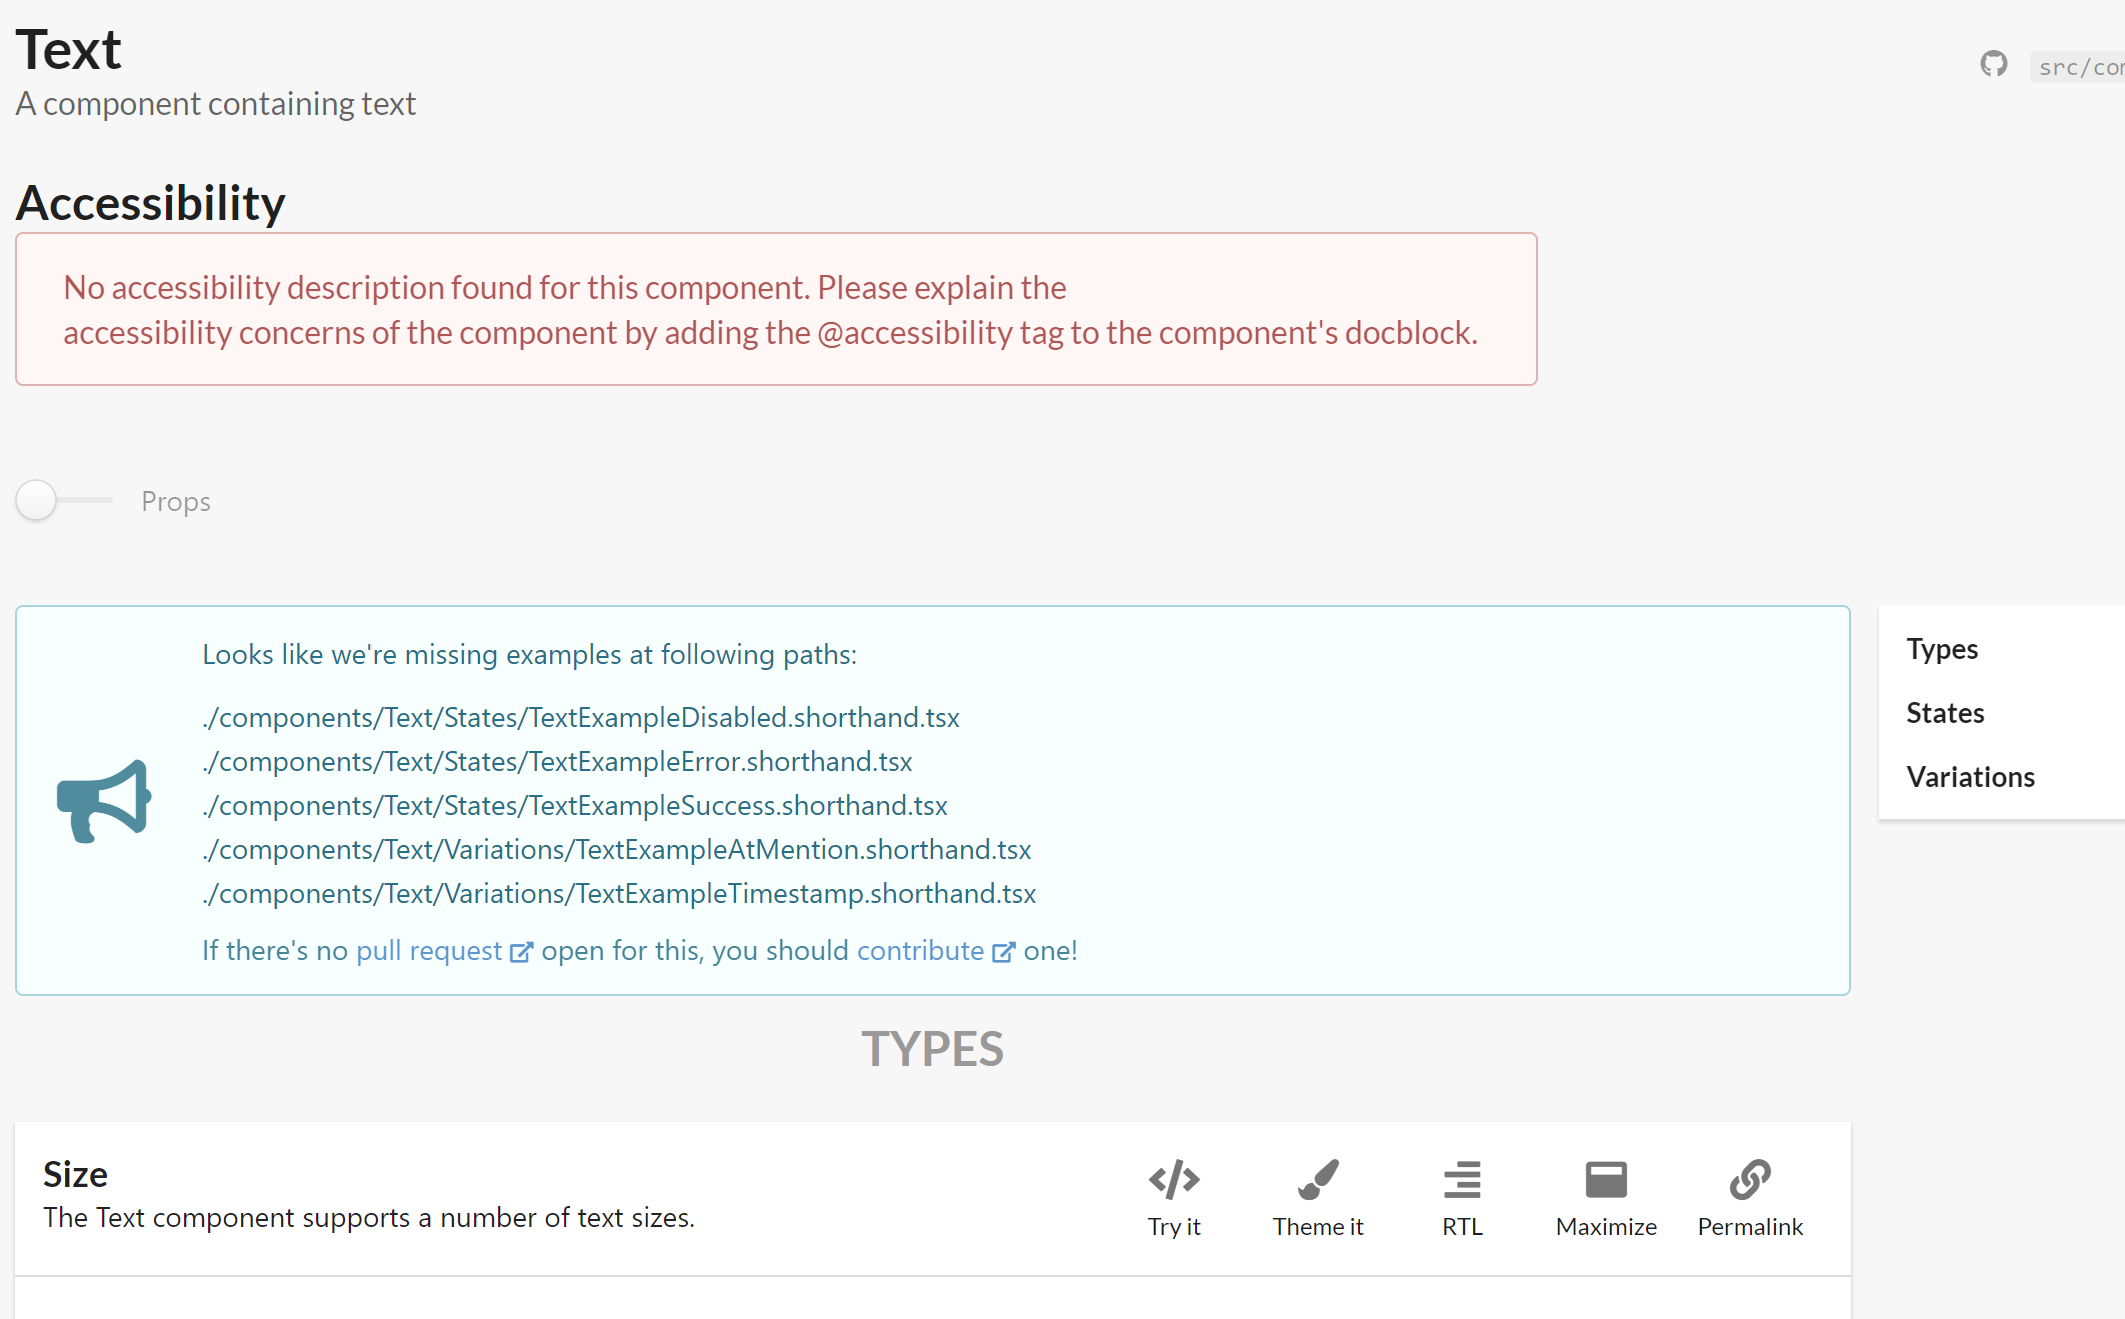This screenshot has width=2125, height=1319.
Task: Open Theme it paintbrush tool
Action: 1317,1181
